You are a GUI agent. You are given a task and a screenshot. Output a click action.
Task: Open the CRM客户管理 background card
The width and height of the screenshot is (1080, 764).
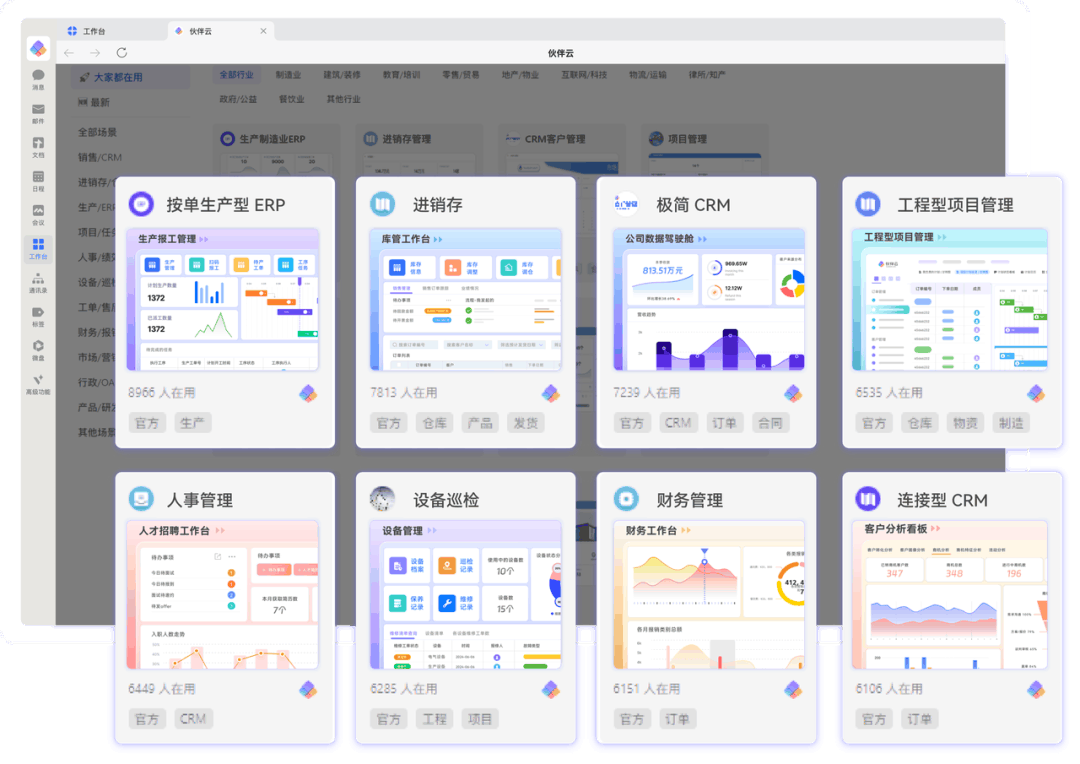[x=562, y=149]
